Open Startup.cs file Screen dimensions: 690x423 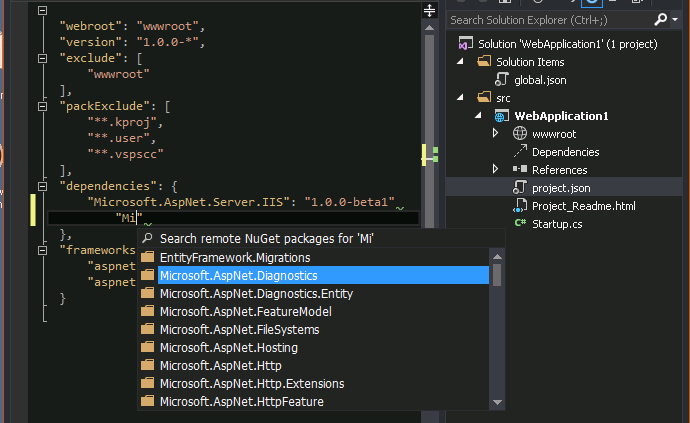tap(557, 224)
